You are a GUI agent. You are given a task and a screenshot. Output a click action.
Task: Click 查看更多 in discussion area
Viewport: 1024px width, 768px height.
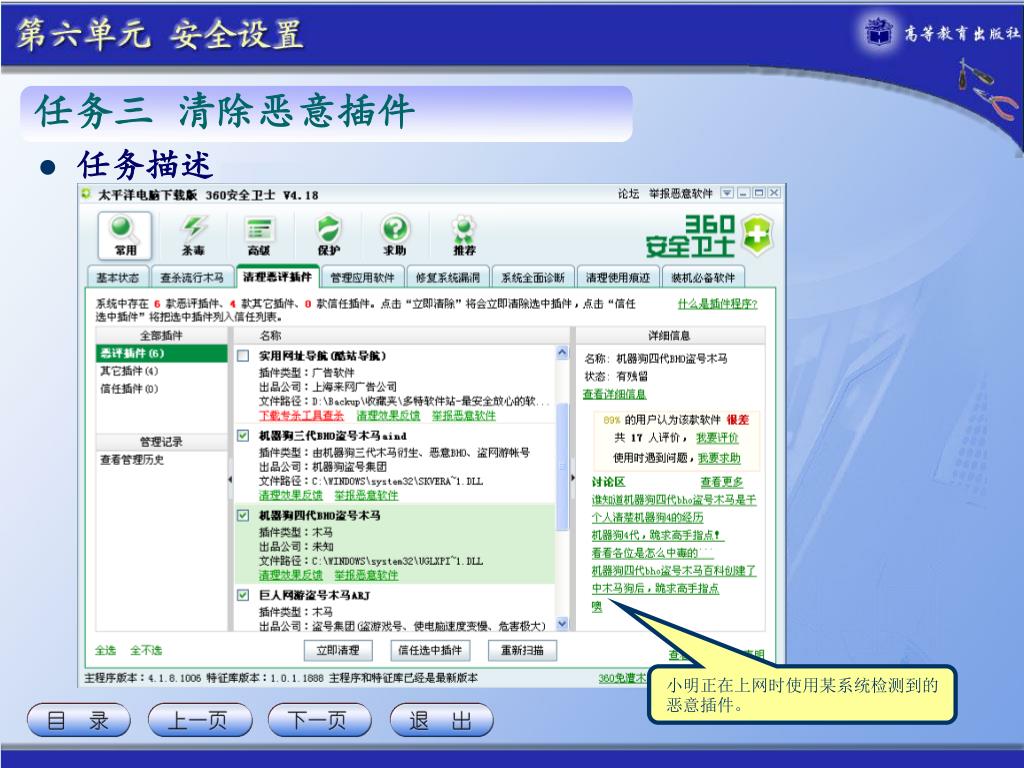(x=722, y=482)
